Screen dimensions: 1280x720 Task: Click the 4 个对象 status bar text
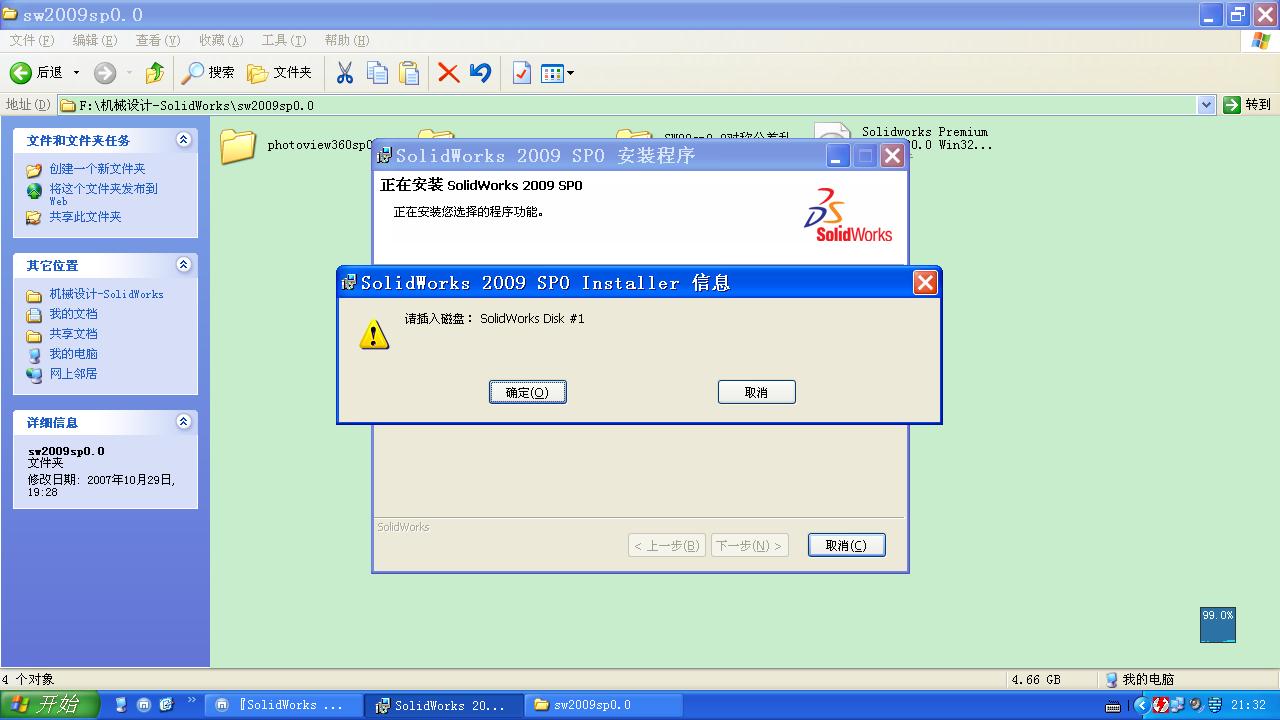click(x=28, y=680)
